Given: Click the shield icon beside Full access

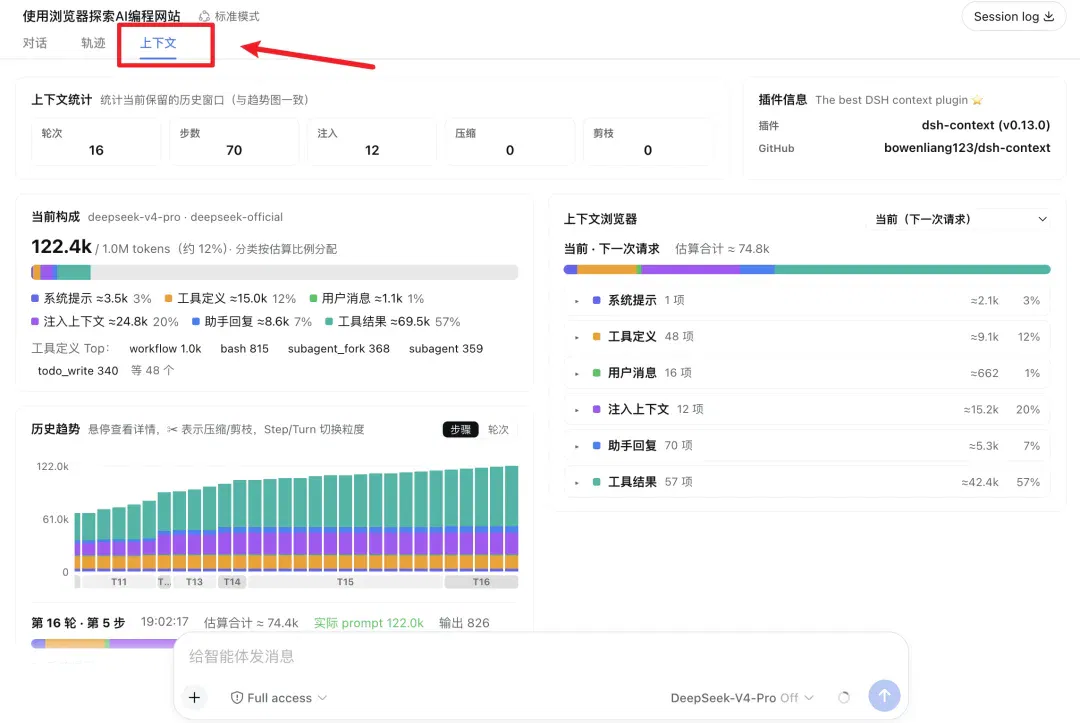Looking at the screenshot, I should [237, 698].
